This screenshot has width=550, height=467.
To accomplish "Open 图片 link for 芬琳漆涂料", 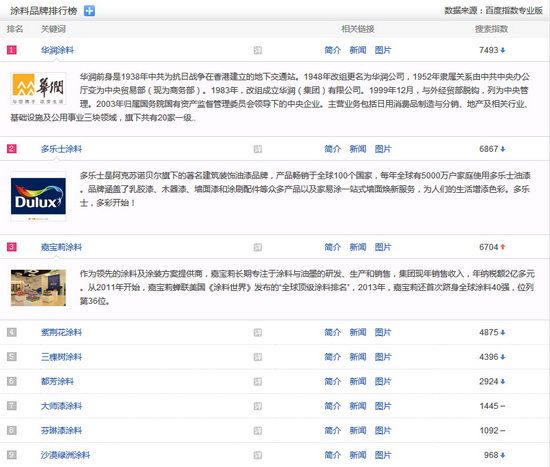I will 383,431.
